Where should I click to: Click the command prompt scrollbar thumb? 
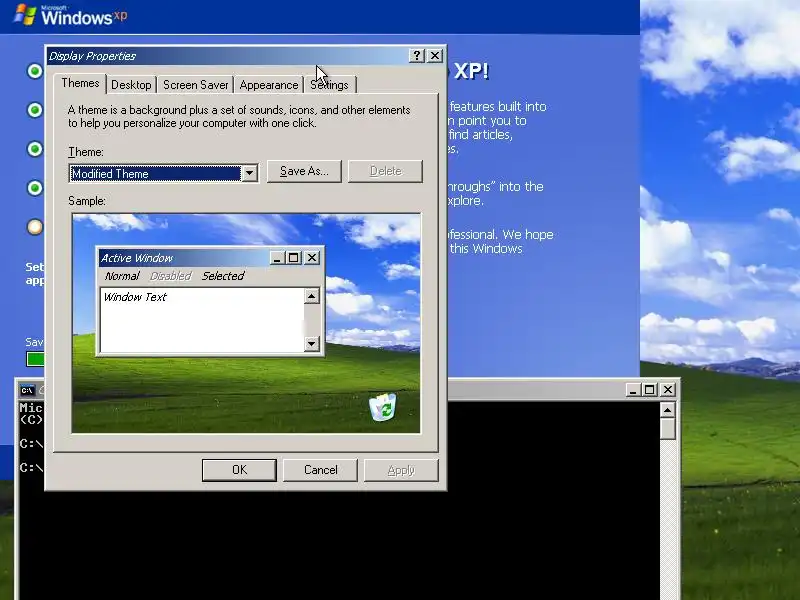point(668,429)
